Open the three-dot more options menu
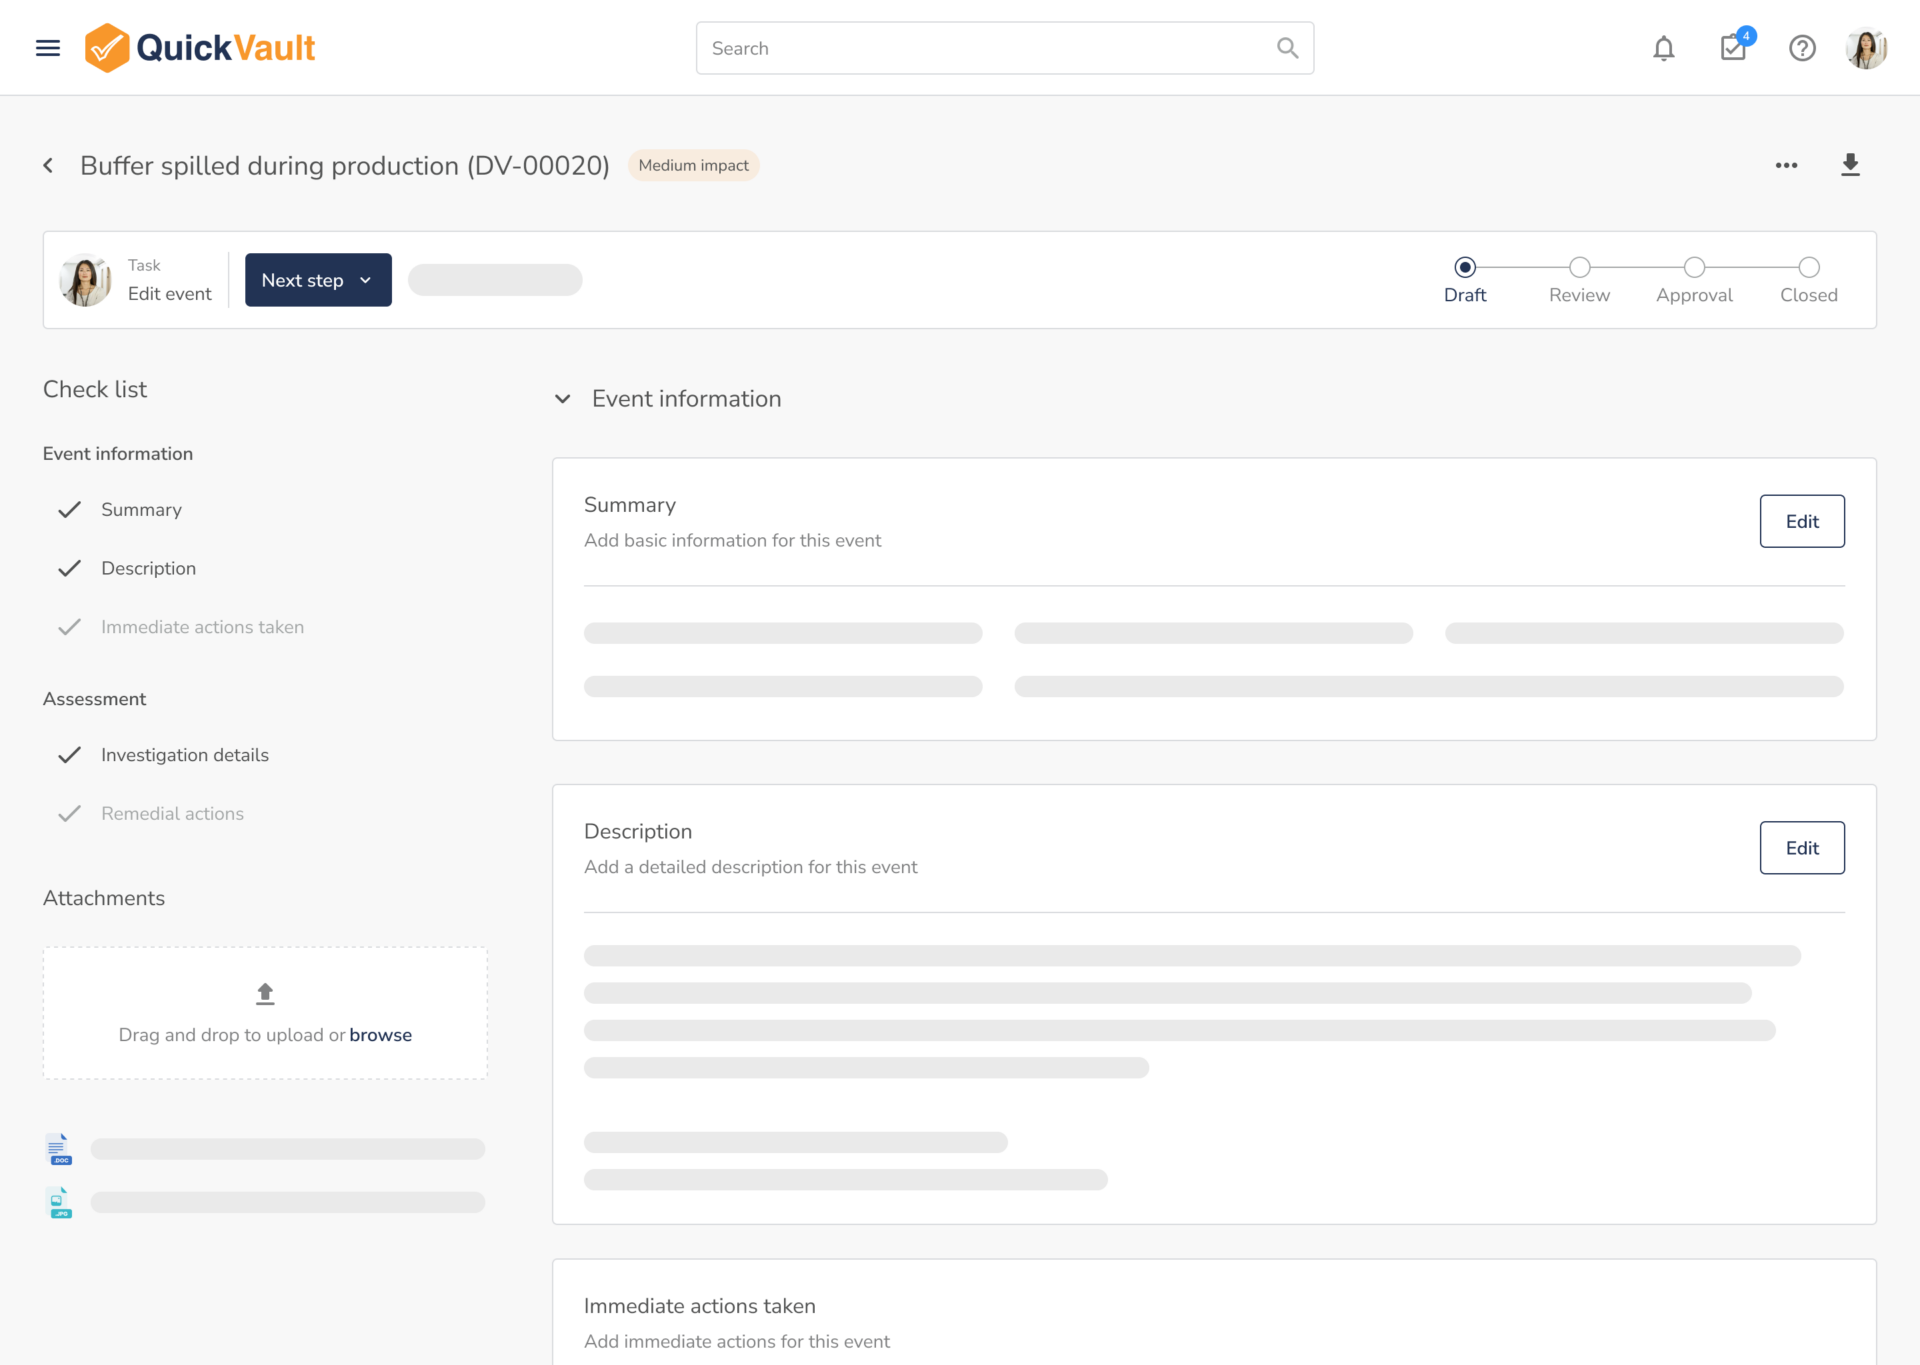The height and width of the screenshot is (1365, 1920). [x=1786, y=165]
